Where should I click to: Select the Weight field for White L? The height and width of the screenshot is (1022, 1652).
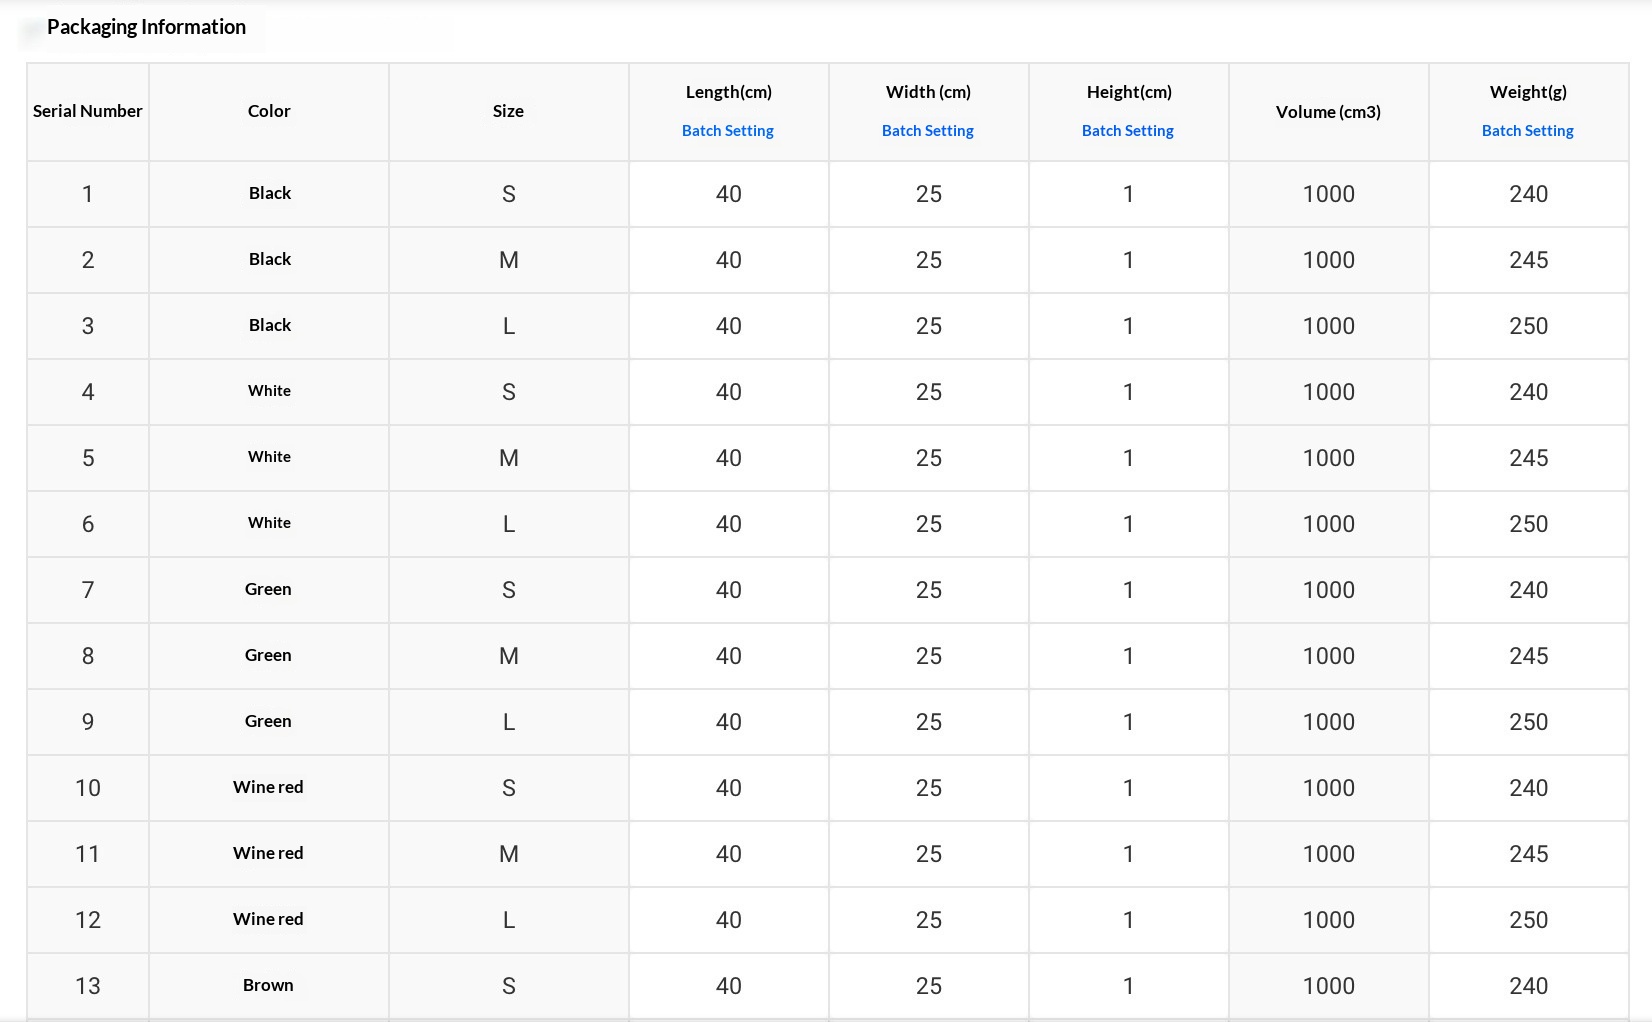(1528, 524)
